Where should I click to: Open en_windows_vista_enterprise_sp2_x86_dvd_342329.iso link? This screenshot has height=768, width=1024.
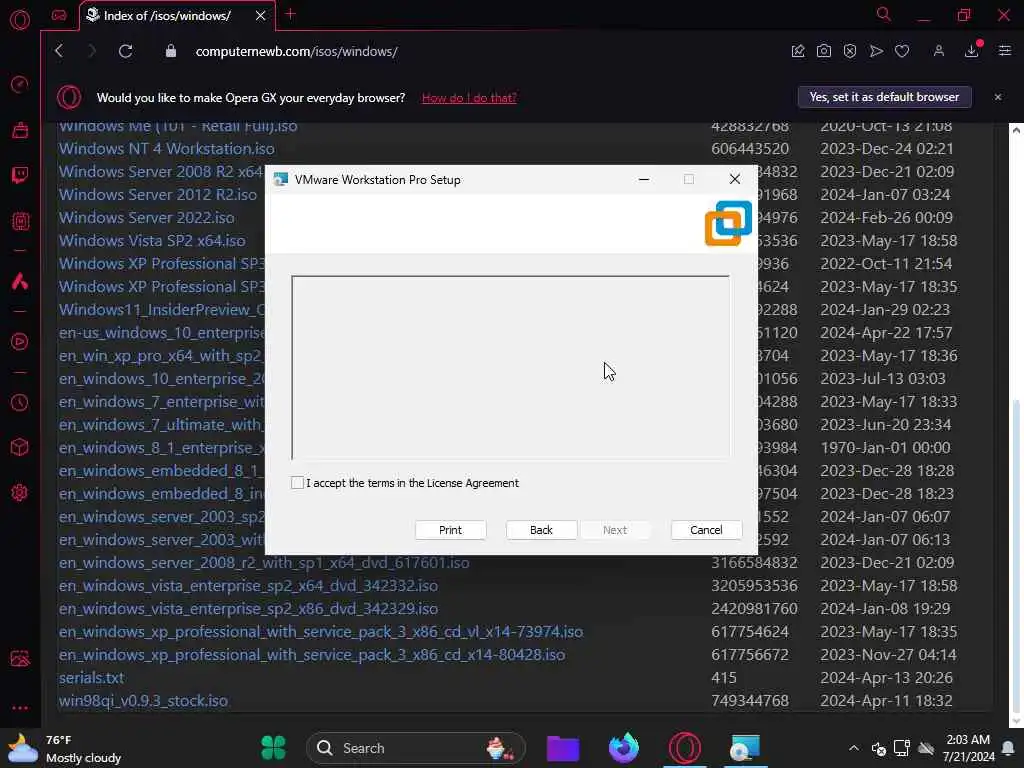click(x=248, y=609)
